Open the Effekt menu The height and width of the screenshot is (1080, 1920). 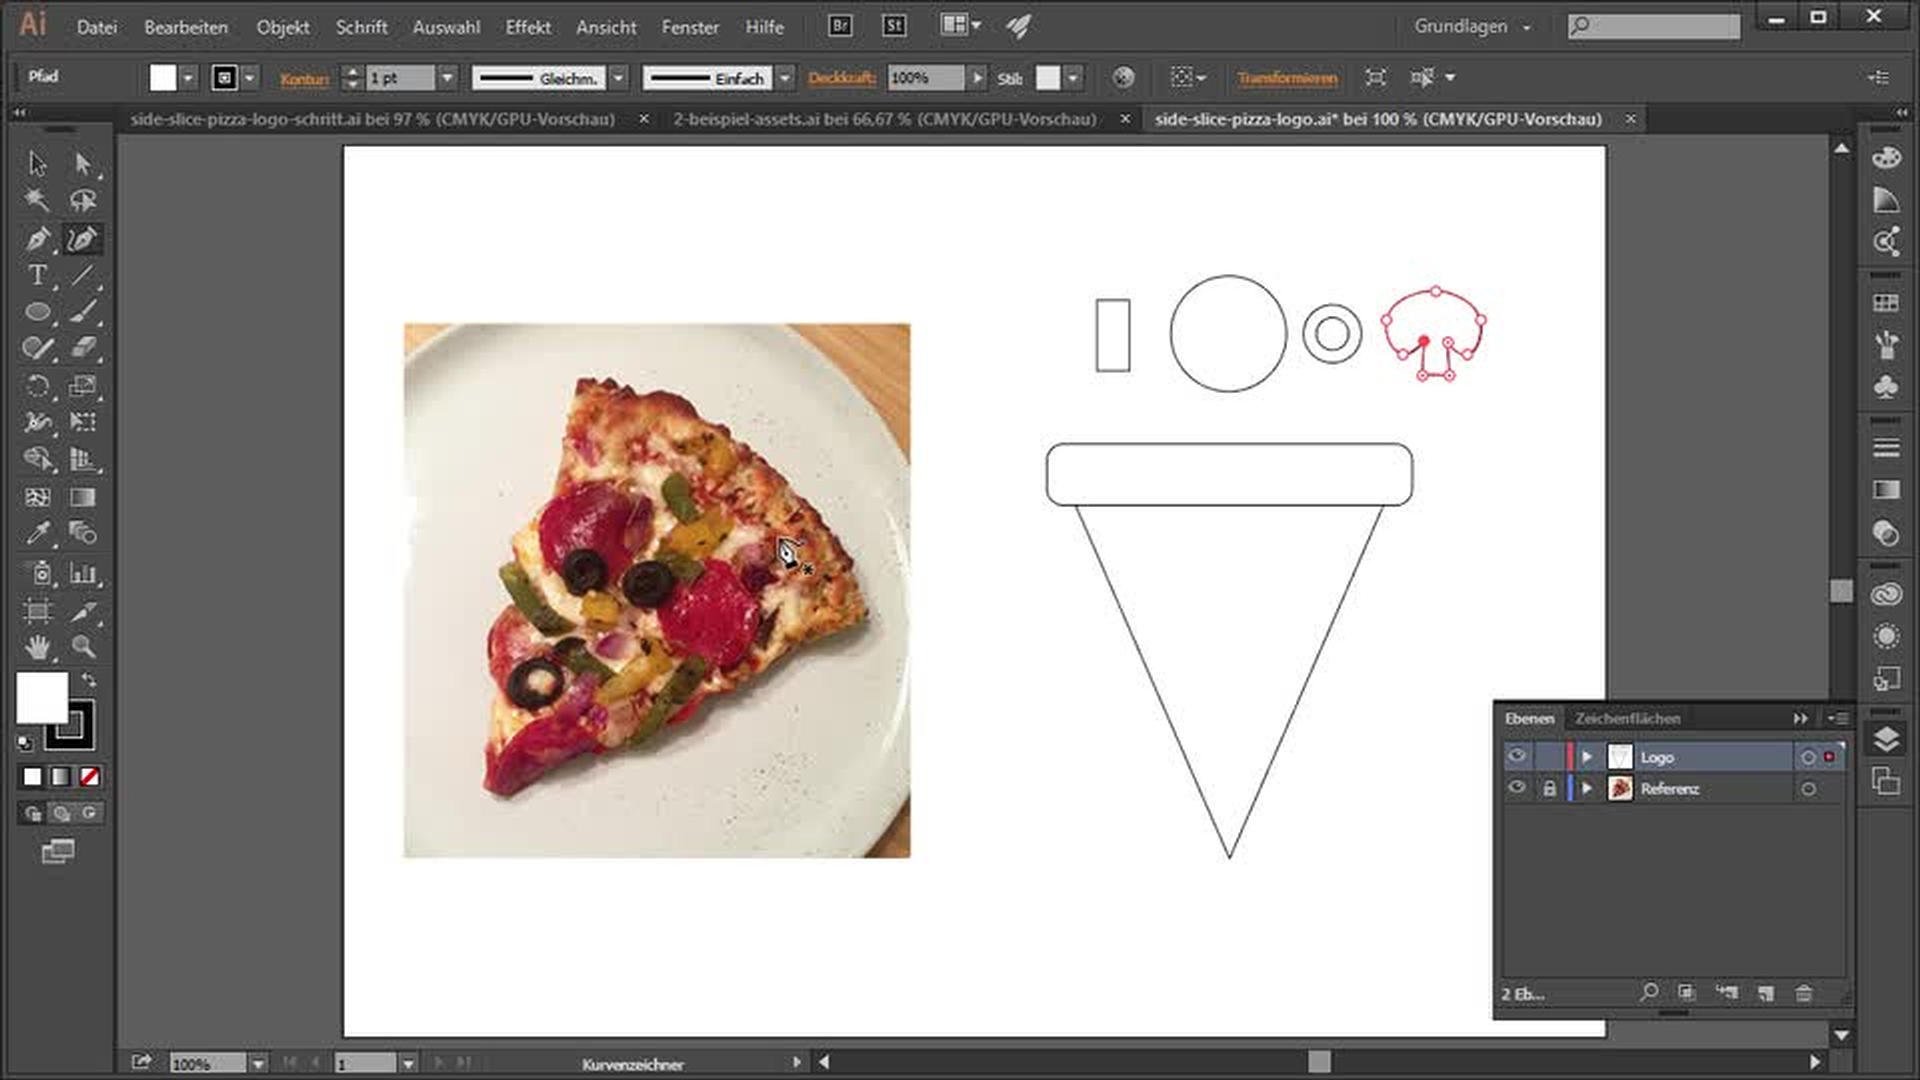point(527,27)
